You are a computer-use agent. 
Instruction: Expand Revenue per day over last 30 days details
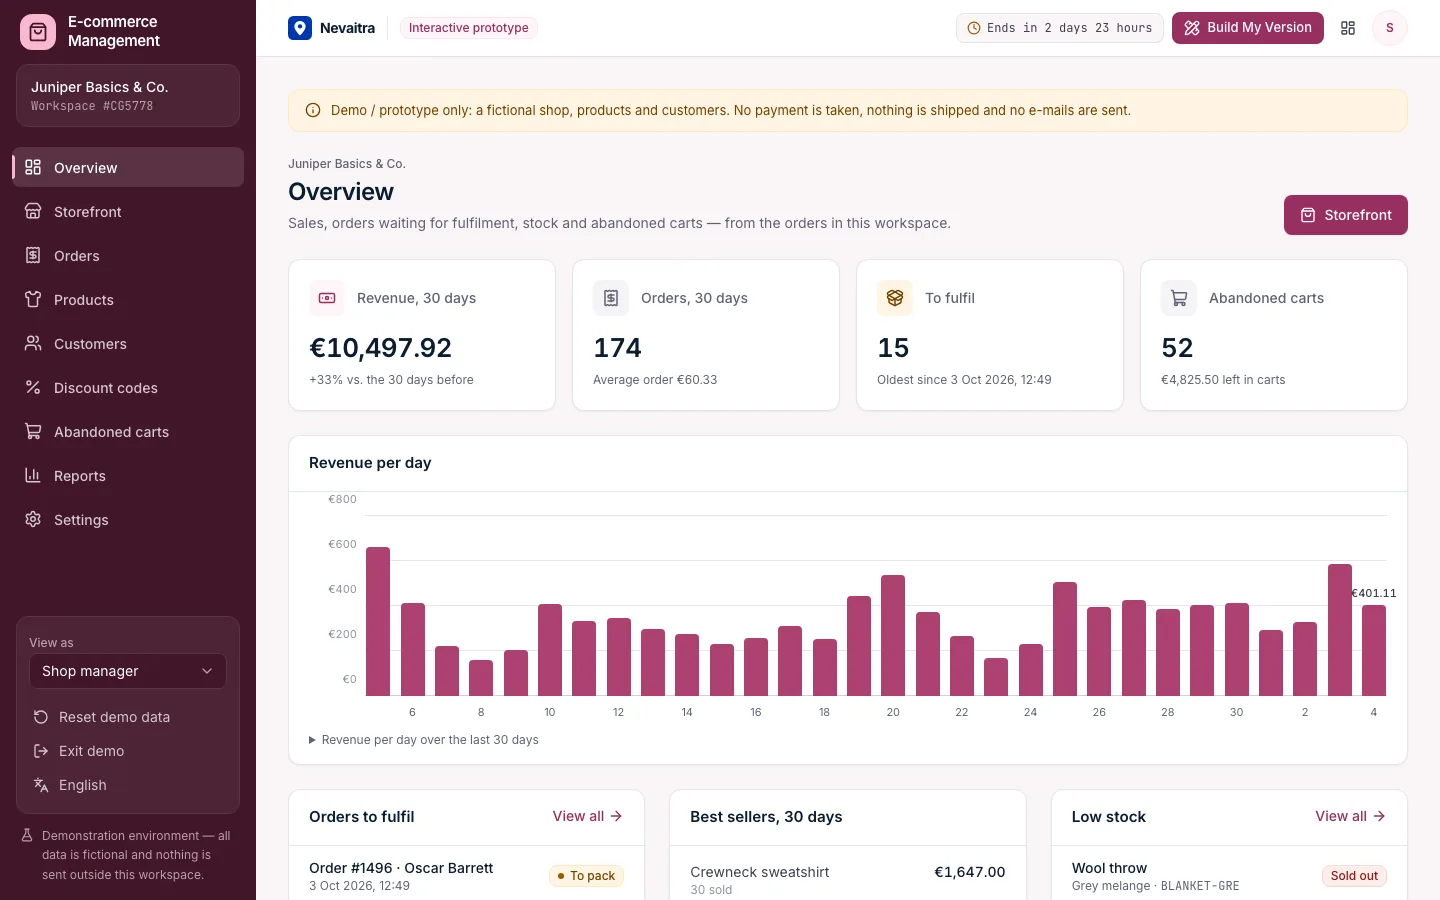(x=424, y=740)
